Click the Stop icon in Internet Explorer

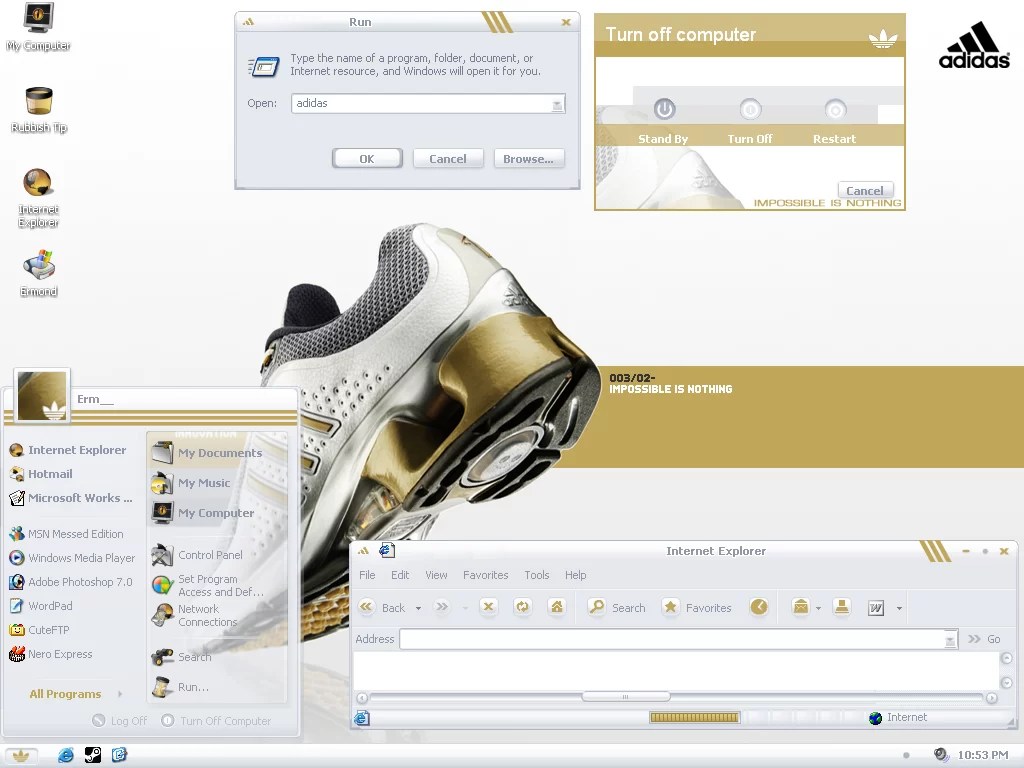click(488, 607)
